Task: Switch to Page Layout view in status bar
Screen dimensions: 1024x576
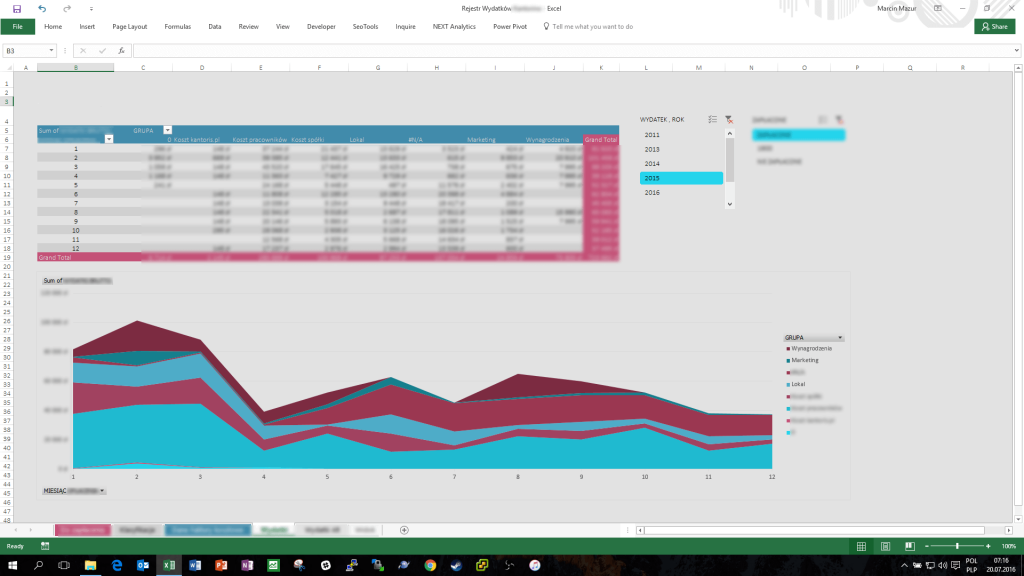Action: pyautogui.click(x=885, y=546)
